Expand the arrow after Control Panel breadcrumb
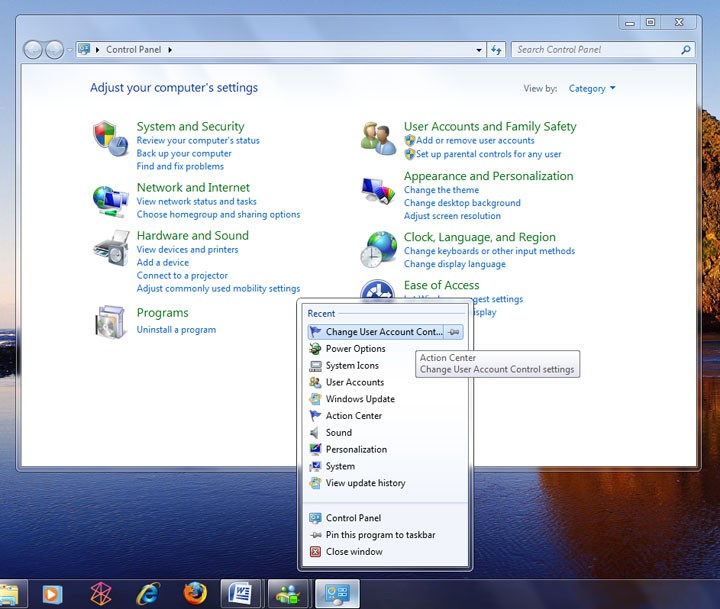This screenshot has width=720, height=609. tap(170, 50)
